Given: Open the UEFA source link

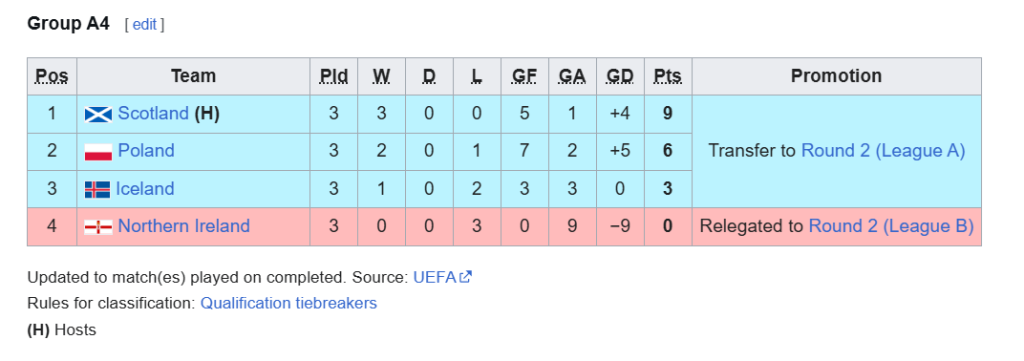Looking at the screenshot, I should point(434,277).
